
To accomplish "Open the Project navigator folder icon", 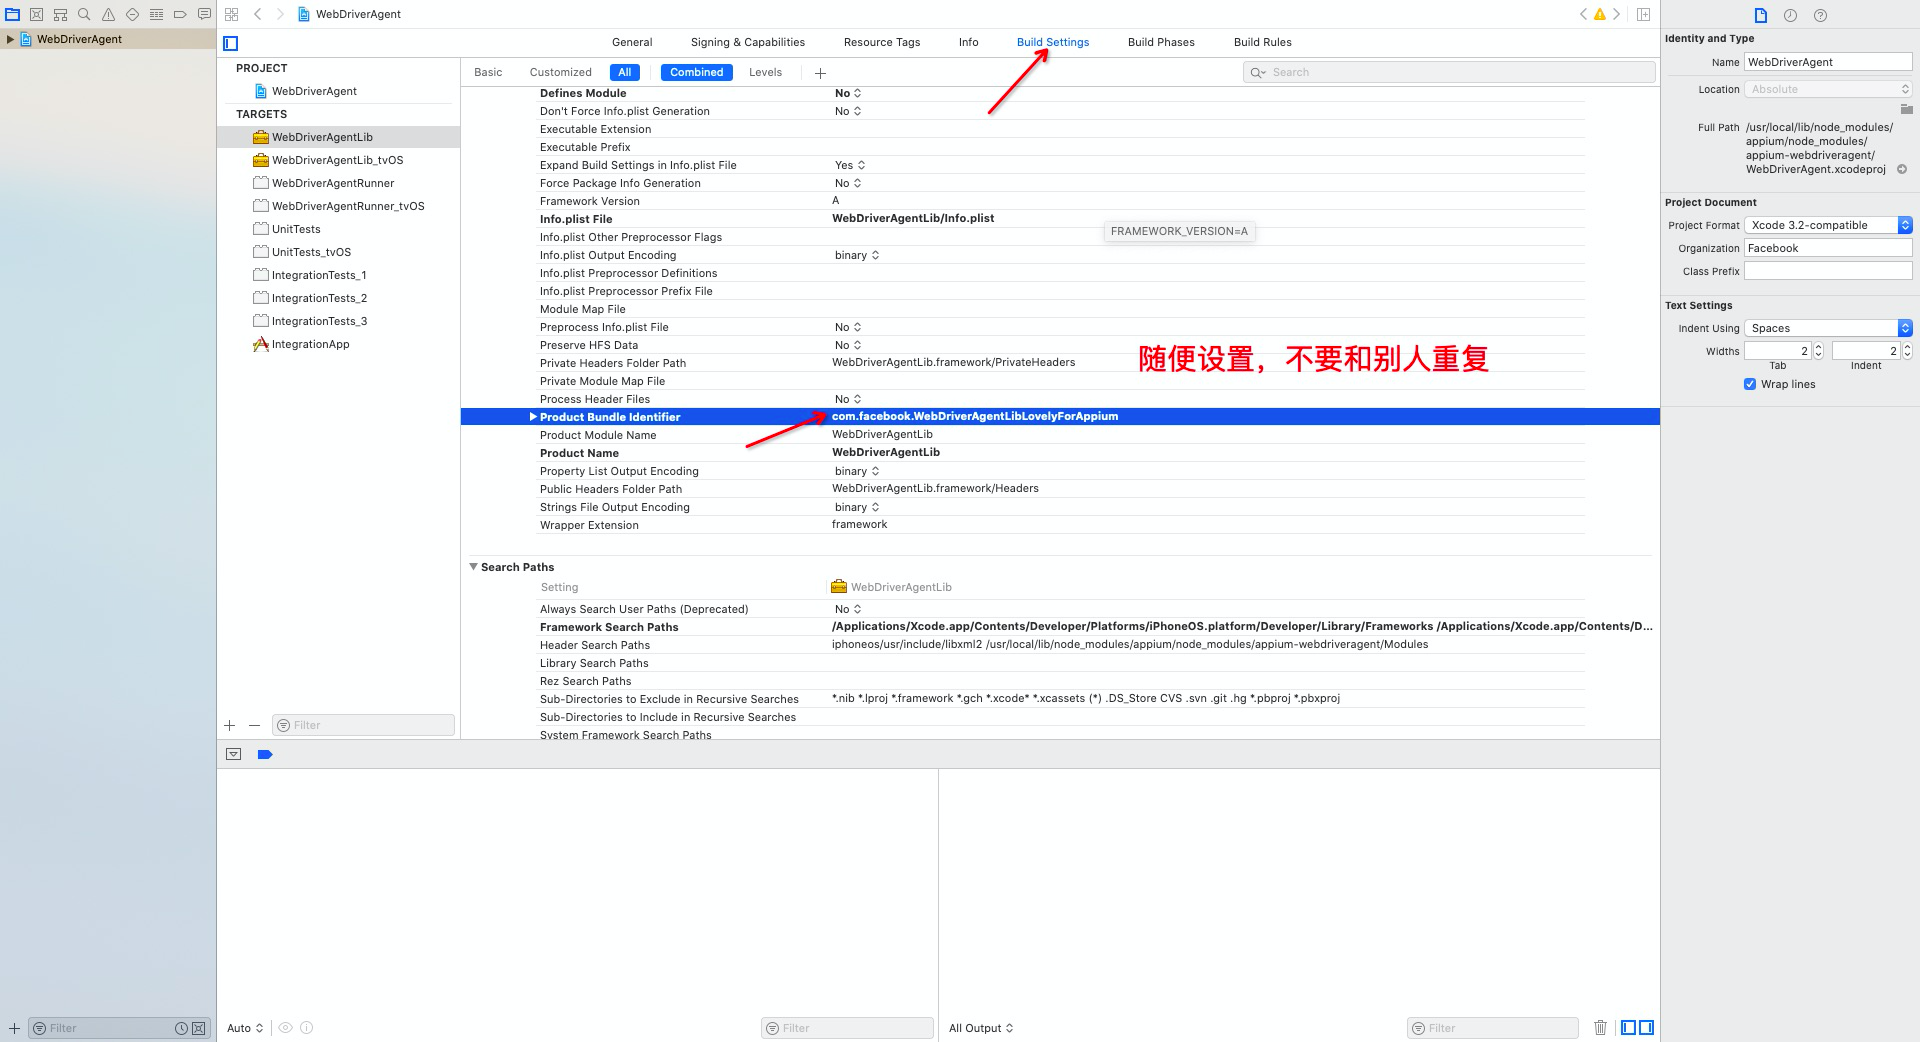I will tap(12, 14).
